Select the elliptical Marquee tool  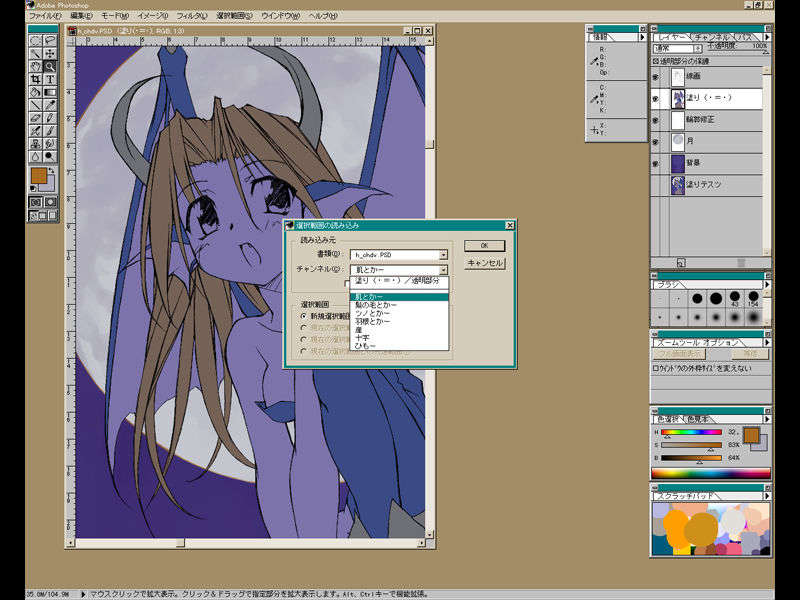tap(35, 40)
